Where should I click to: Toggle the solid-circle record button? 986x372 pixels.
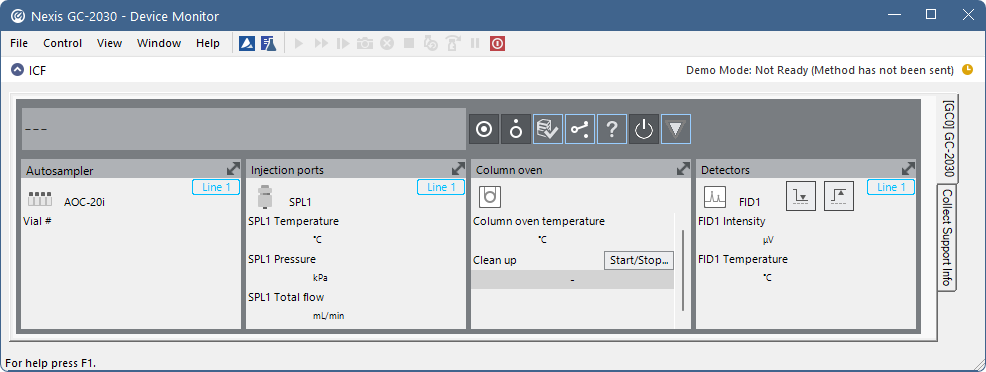click(484, 129)
